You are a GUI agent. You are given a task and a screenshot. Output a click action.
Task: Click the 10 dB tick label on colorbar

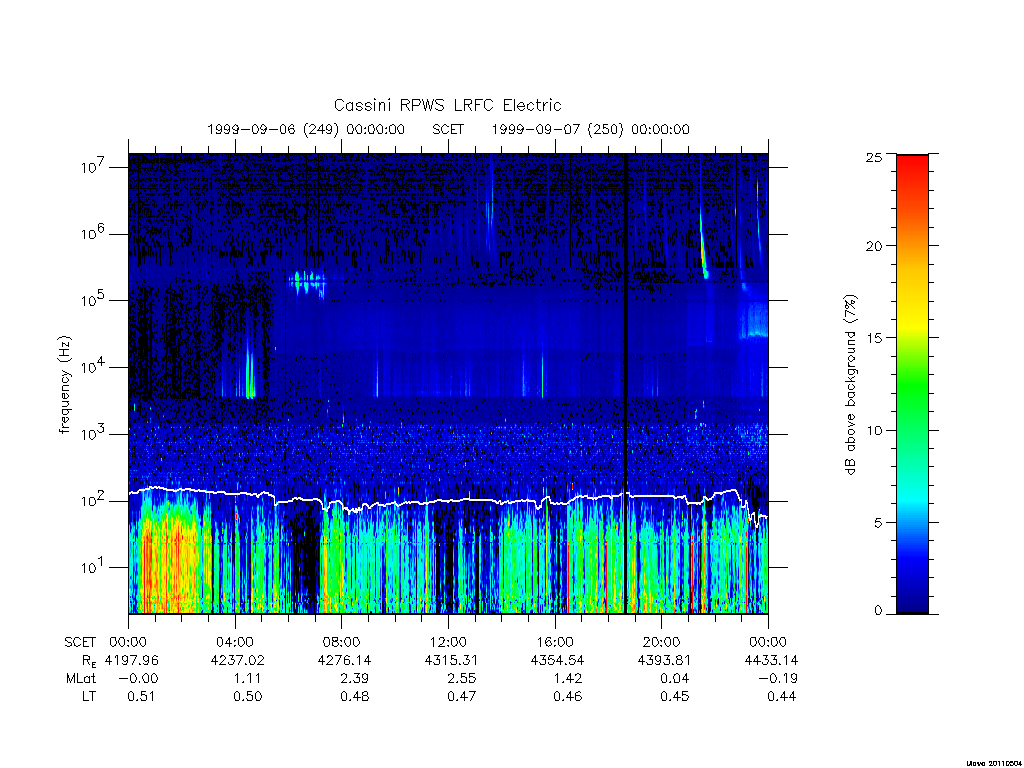[874, 430]
